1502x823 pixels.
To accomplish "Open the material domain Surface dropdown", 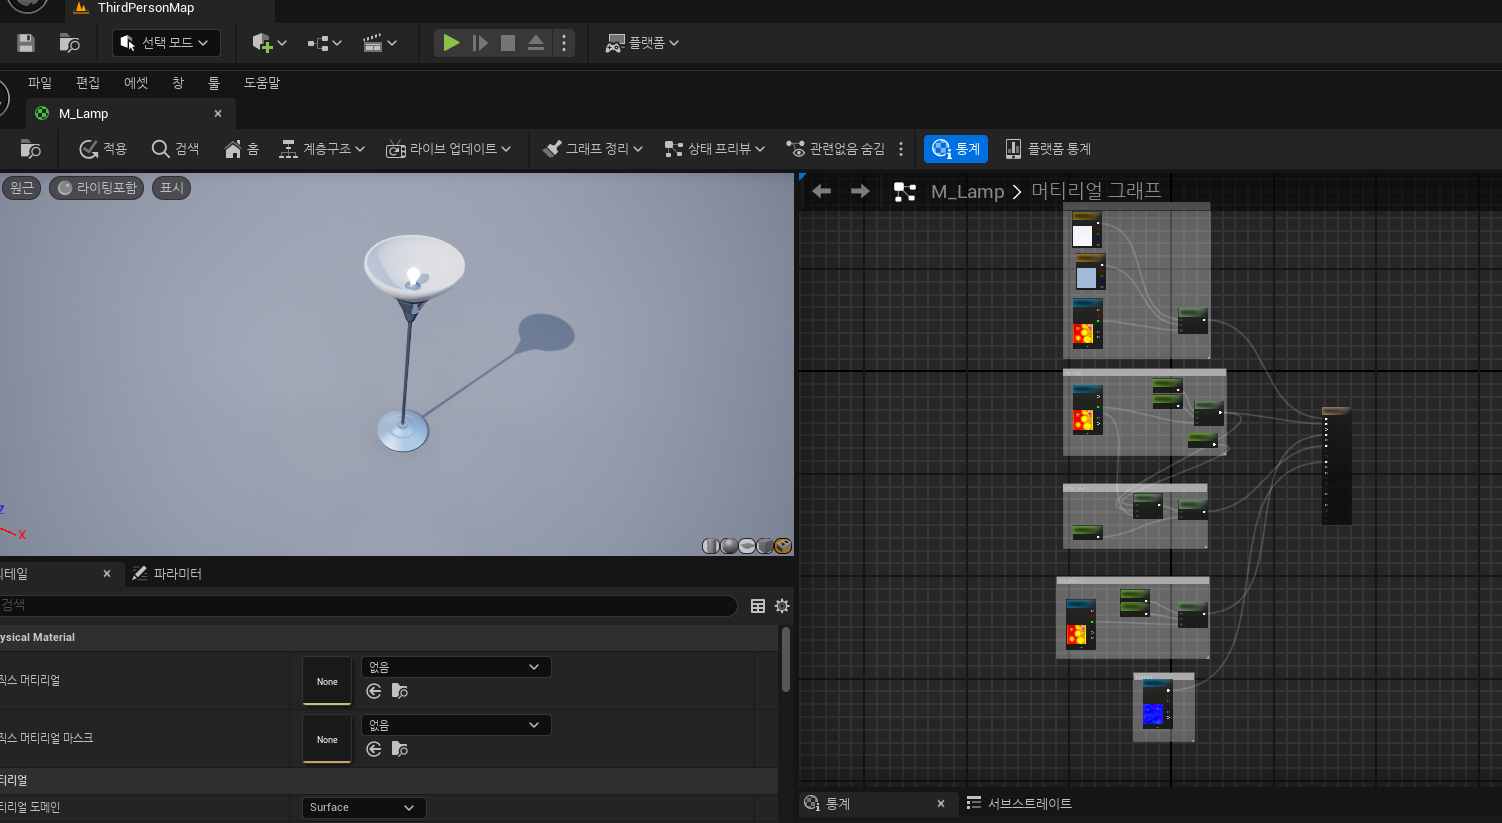I will tap(364, 808).
